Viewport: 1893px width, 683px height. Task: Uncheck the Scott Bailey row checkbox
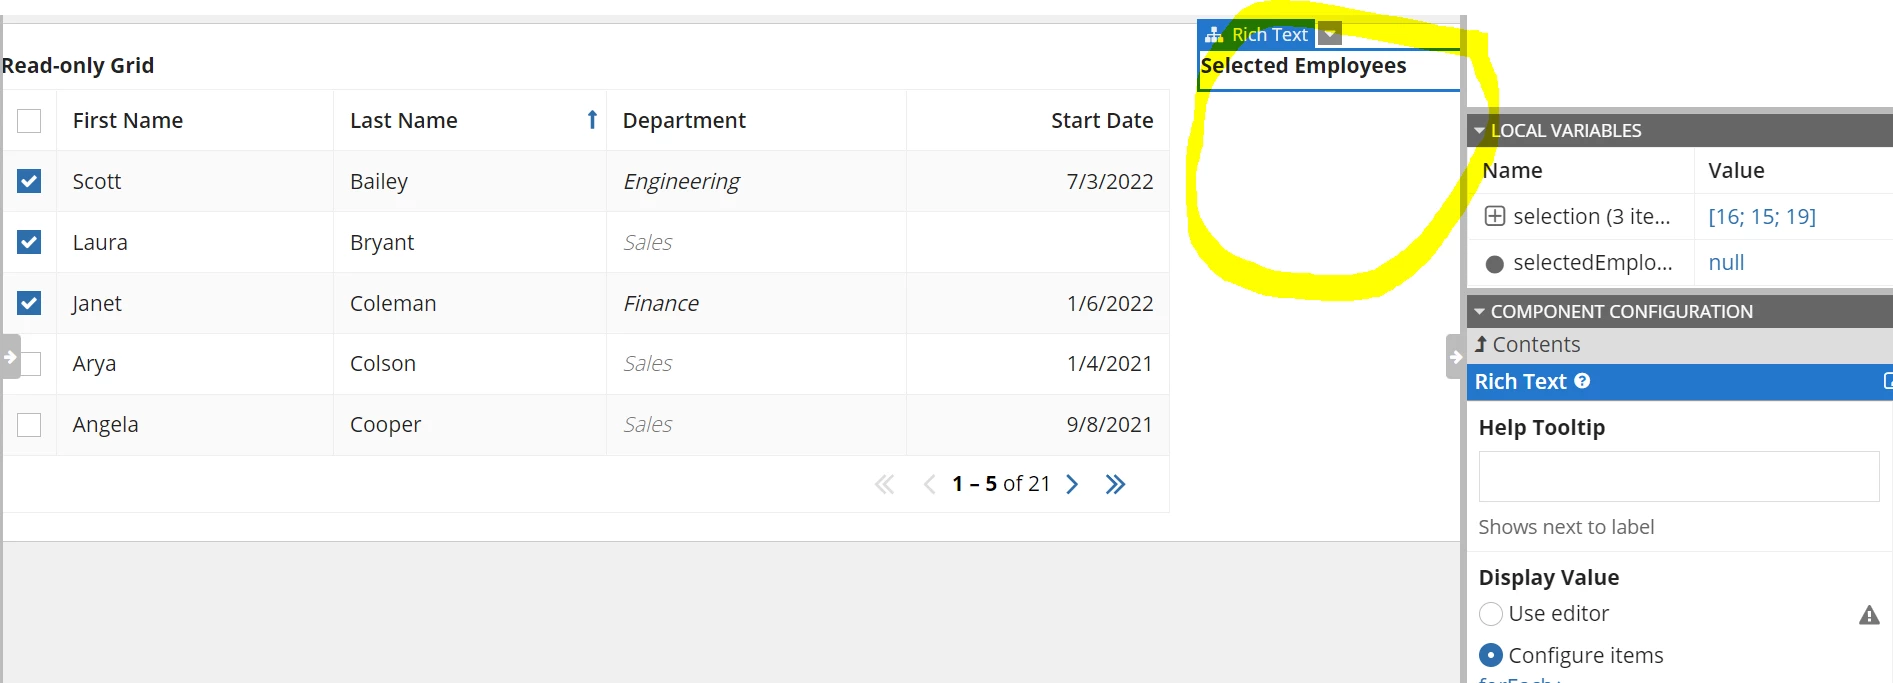pyautogui.click(x=29, y=181)
